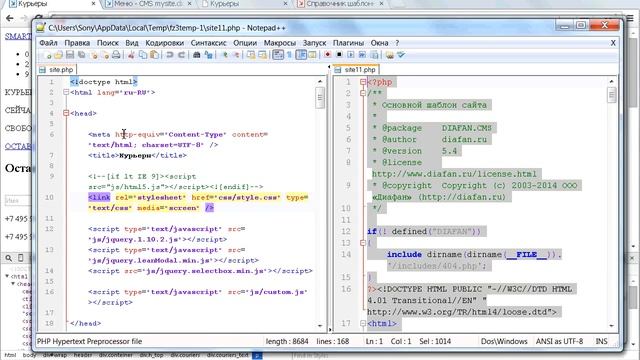Collapse the html node in devtools tree
640x360 pixels.
point(7,276)
